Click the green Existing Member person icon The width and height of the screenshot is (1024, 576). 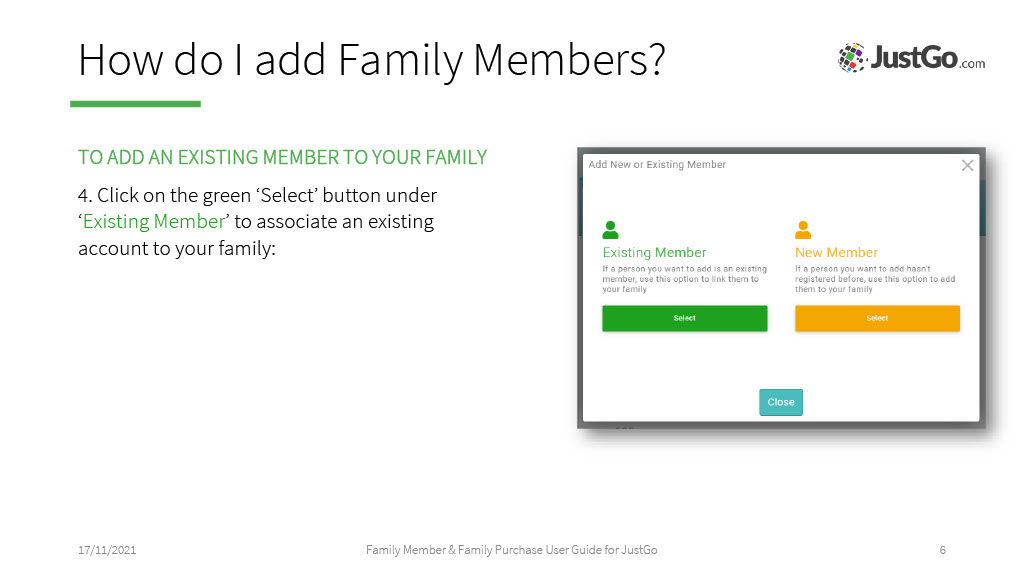(611, 230)
